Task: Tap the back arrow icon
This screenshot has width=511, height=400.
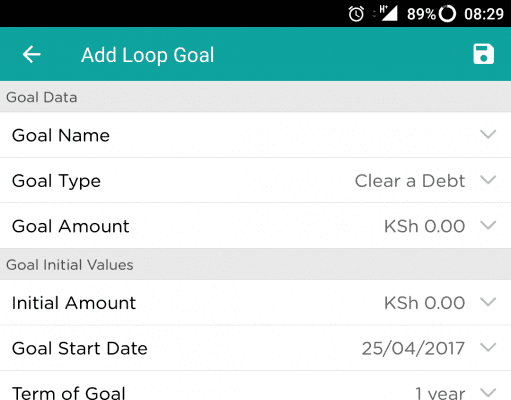Action: pos(32,54)
